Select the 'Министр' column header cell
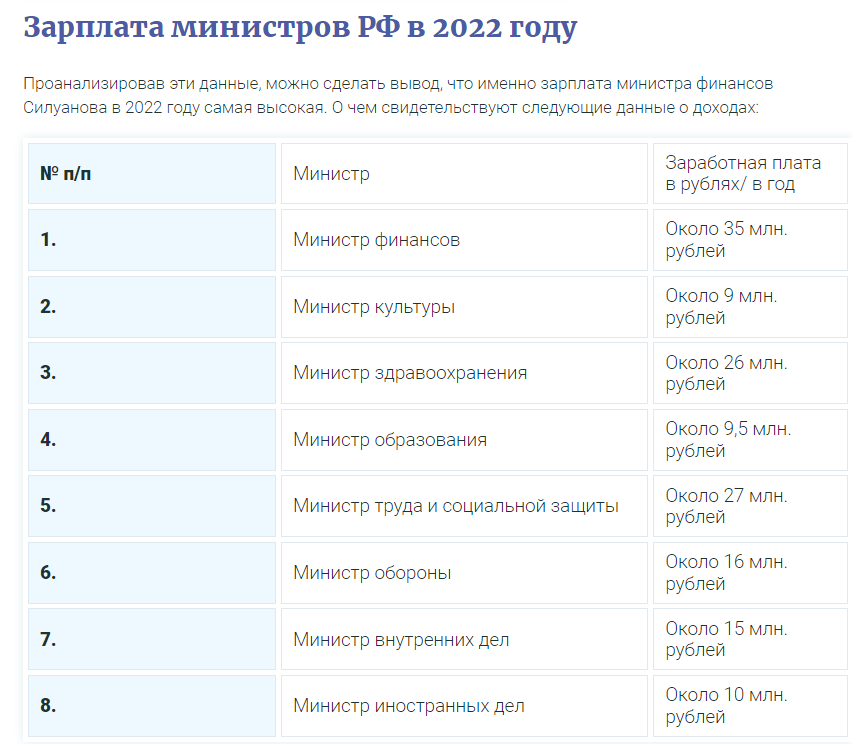 pos(464,174)
